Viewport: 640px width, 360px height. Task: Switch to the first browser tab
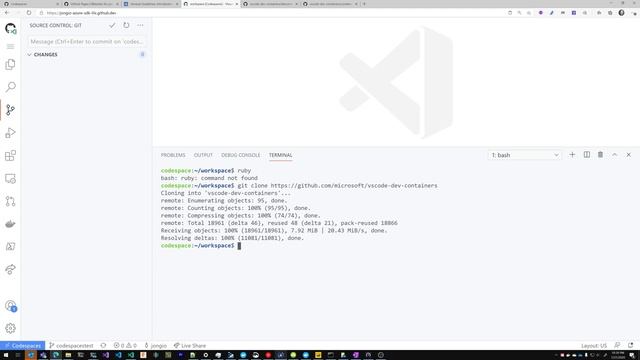pos(31,4)
